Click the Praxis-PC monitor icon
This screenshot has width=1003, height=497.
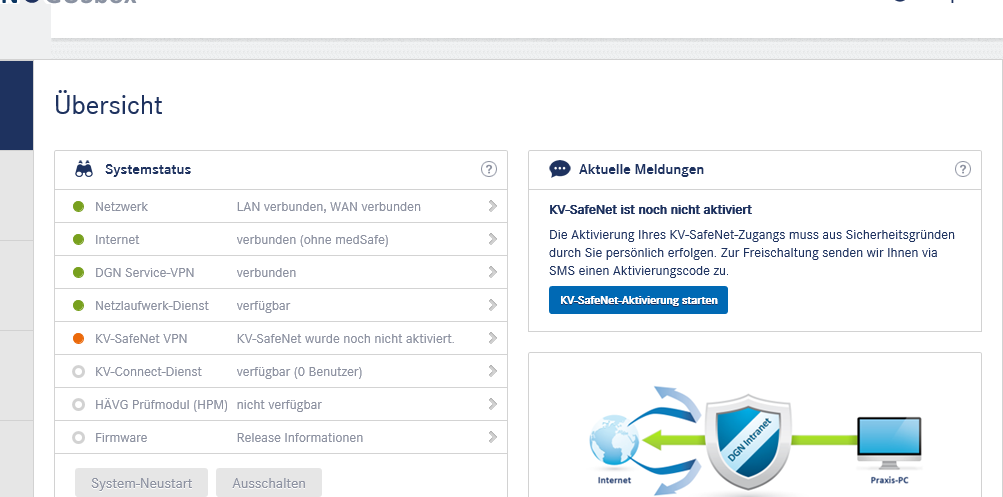pyautogui.click(x=888, y=443)
